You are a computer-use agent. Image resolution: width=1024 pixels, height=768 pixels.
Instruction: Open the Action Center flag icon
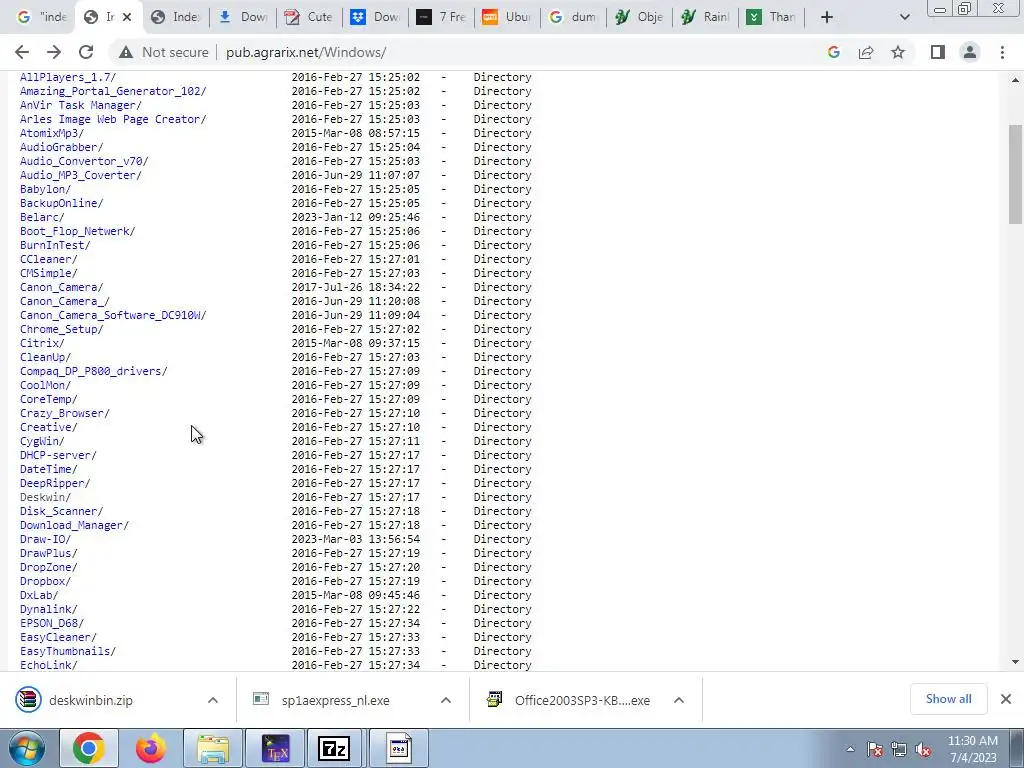[x=875, y=749]
